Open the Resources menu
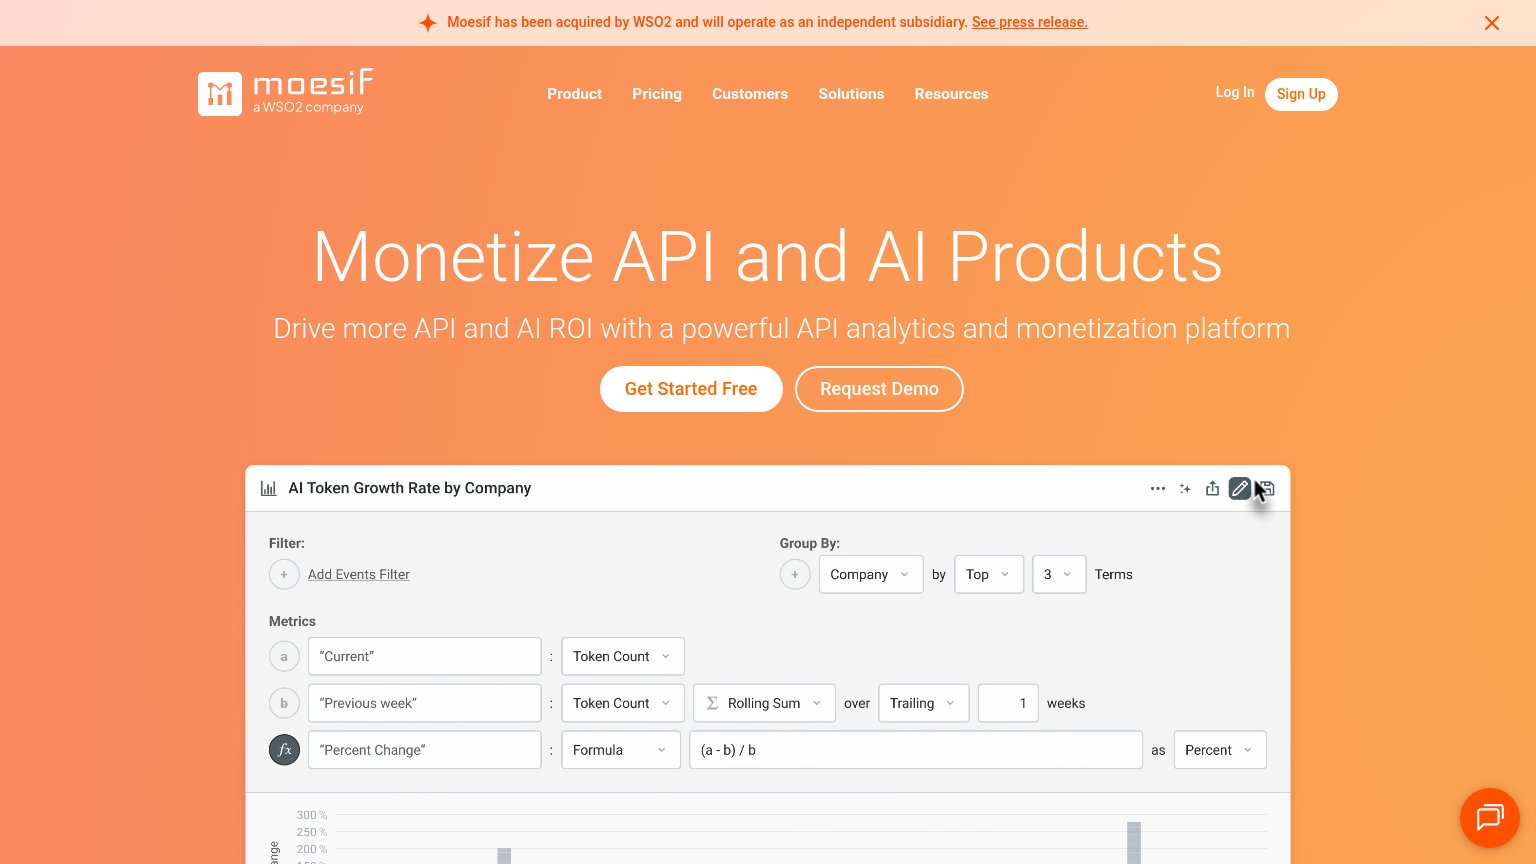1536x864 pixels. point(951,94)
